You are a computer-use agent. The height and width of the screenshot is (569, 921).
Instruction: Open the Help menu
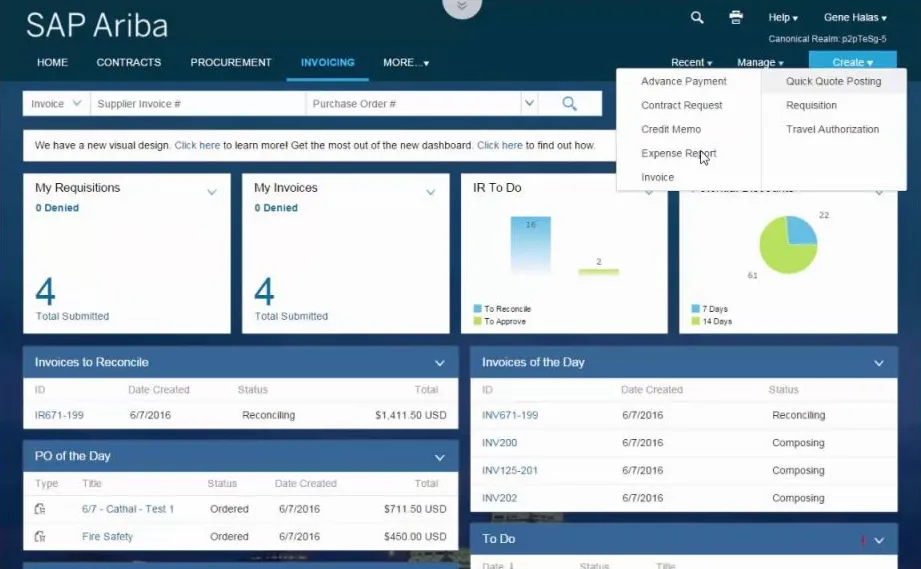click(x=782, y=18)
